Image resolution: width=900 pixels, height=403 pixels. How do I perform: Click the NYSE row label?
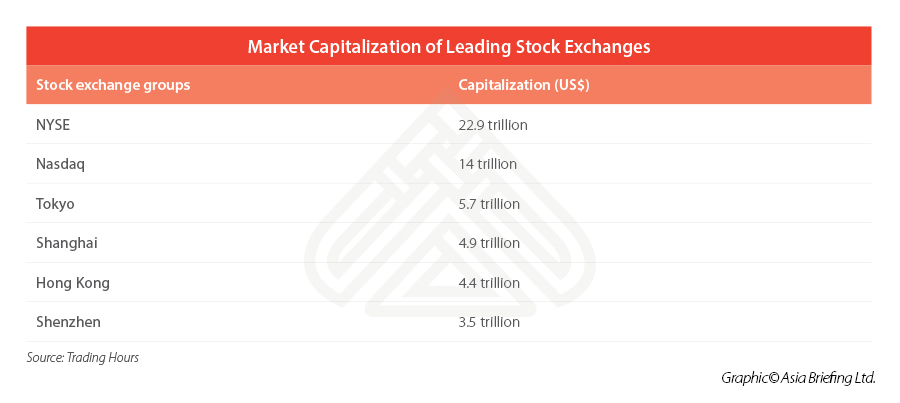[x=53, y=125]
